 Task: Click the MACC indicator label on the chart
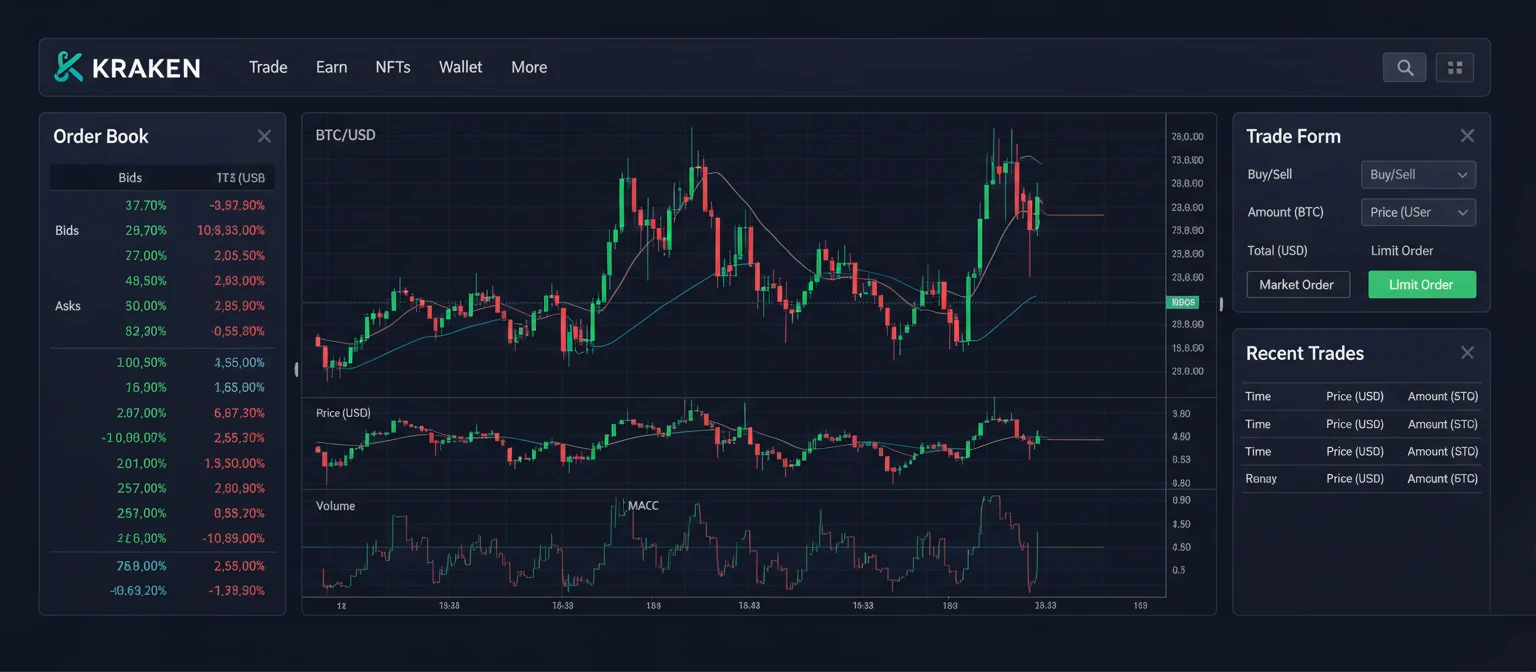tap(641, 505)
